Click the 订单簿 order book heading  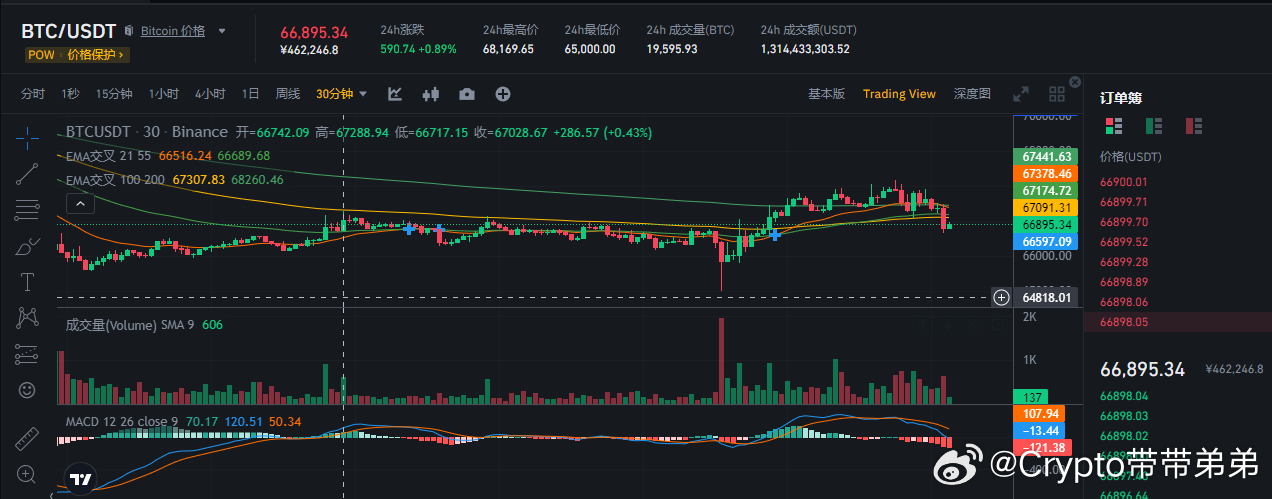(x=1121, y=98)
